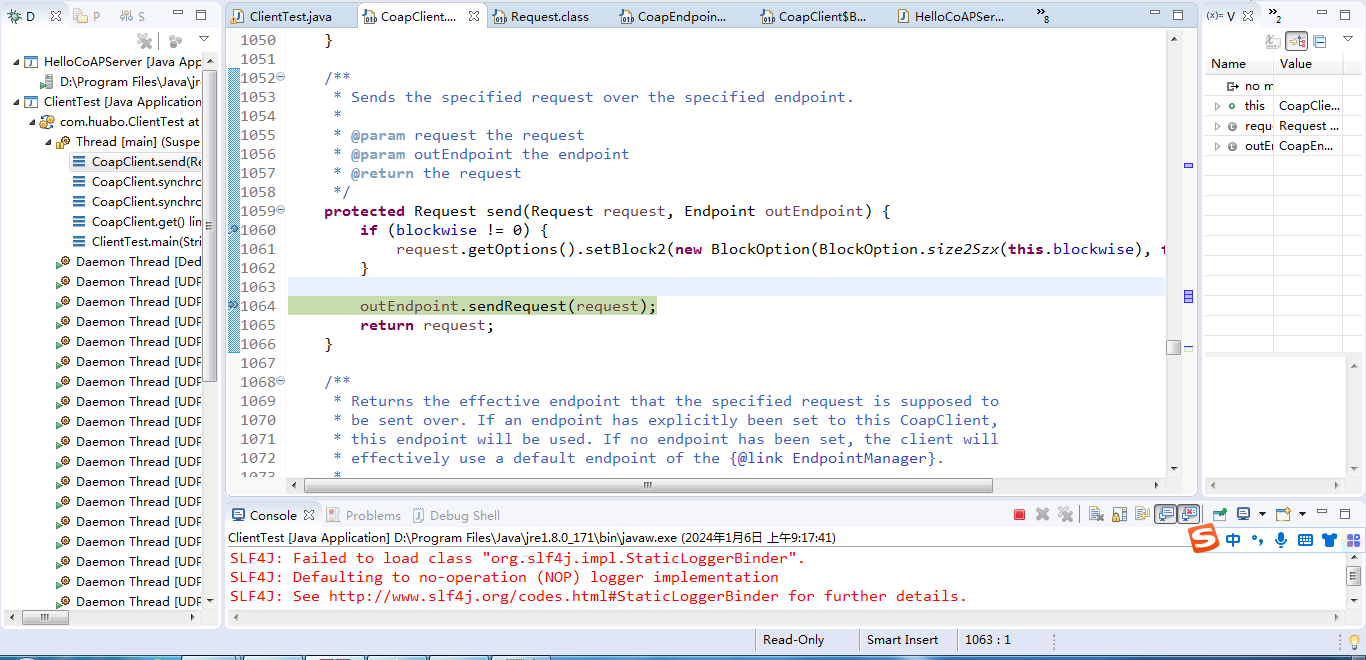Screen dimensions: 1366x660
Task: Collapse the ClientTest Java Application node
Action: coord(17,102)
